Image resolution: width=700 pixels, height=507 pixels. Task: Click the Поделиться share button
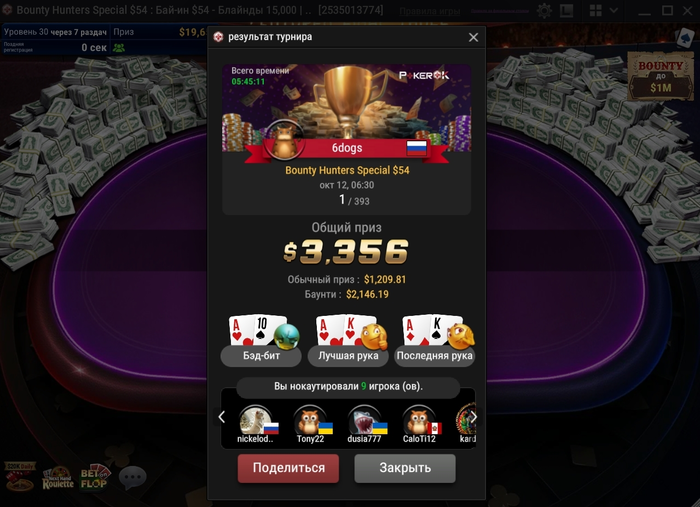point(288,468)
